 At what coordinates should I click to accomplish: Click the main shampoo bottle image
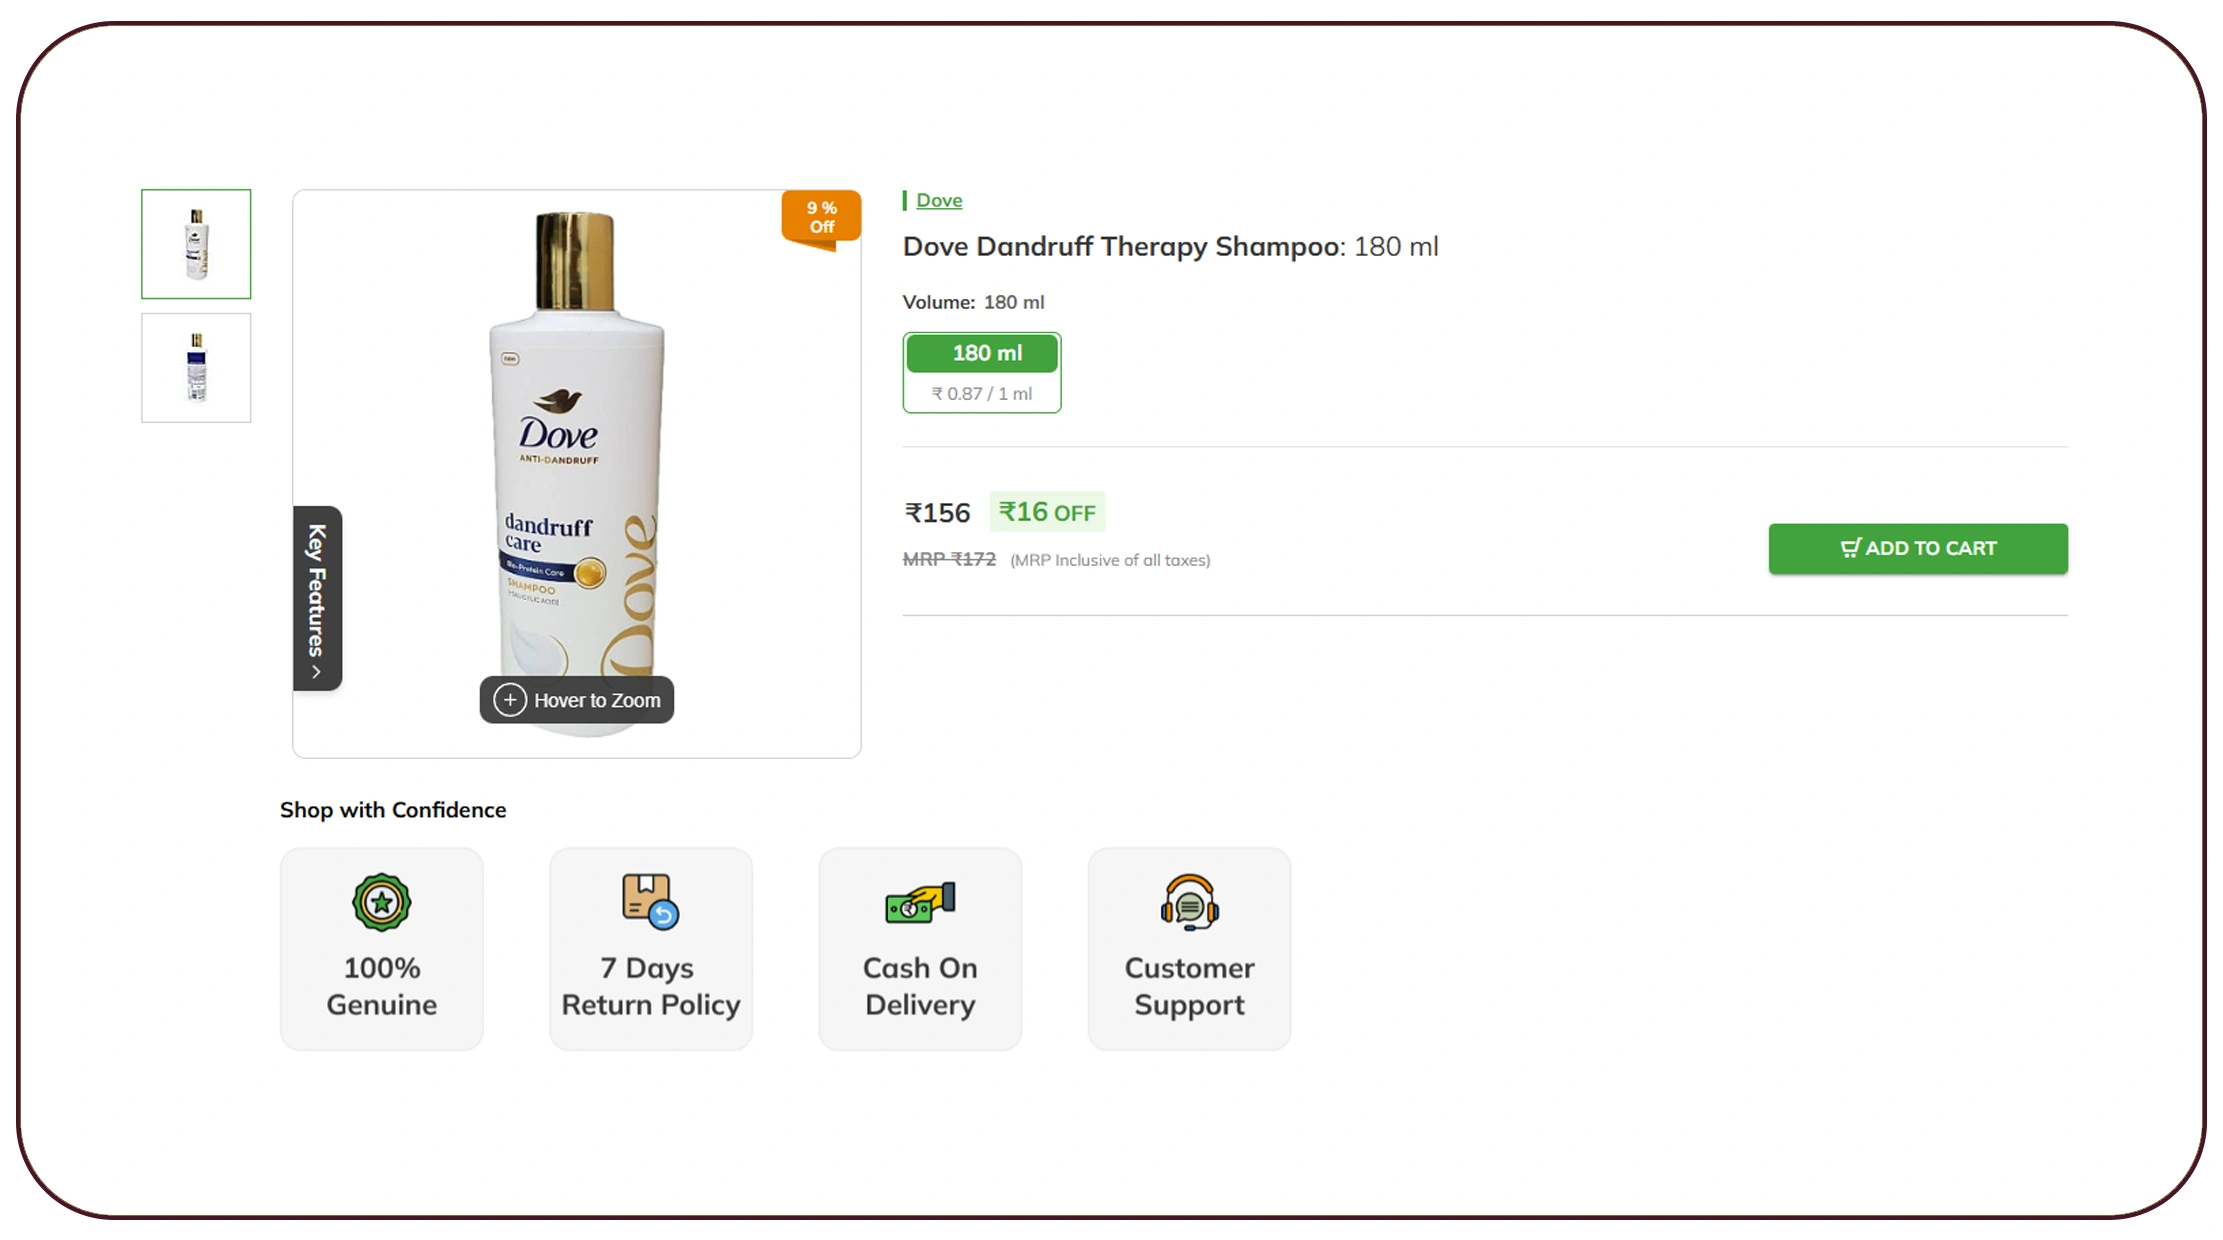tap(577, 473)
